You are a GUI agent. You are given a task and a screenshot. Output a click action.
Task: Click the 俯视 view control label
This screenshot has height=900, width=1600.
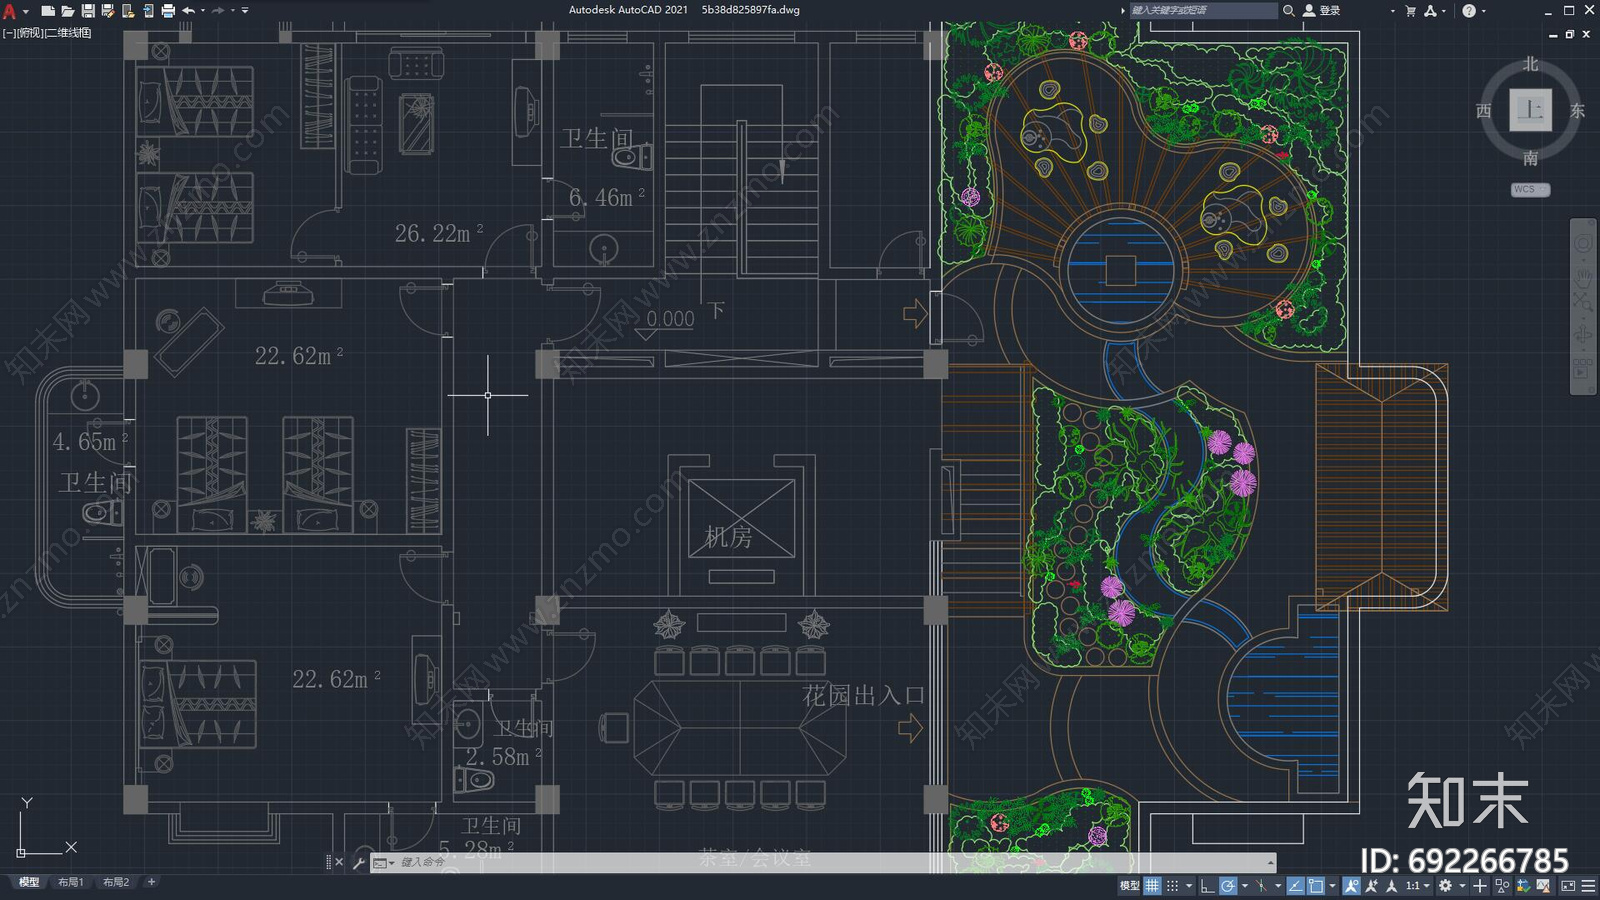tap(30, 33)
